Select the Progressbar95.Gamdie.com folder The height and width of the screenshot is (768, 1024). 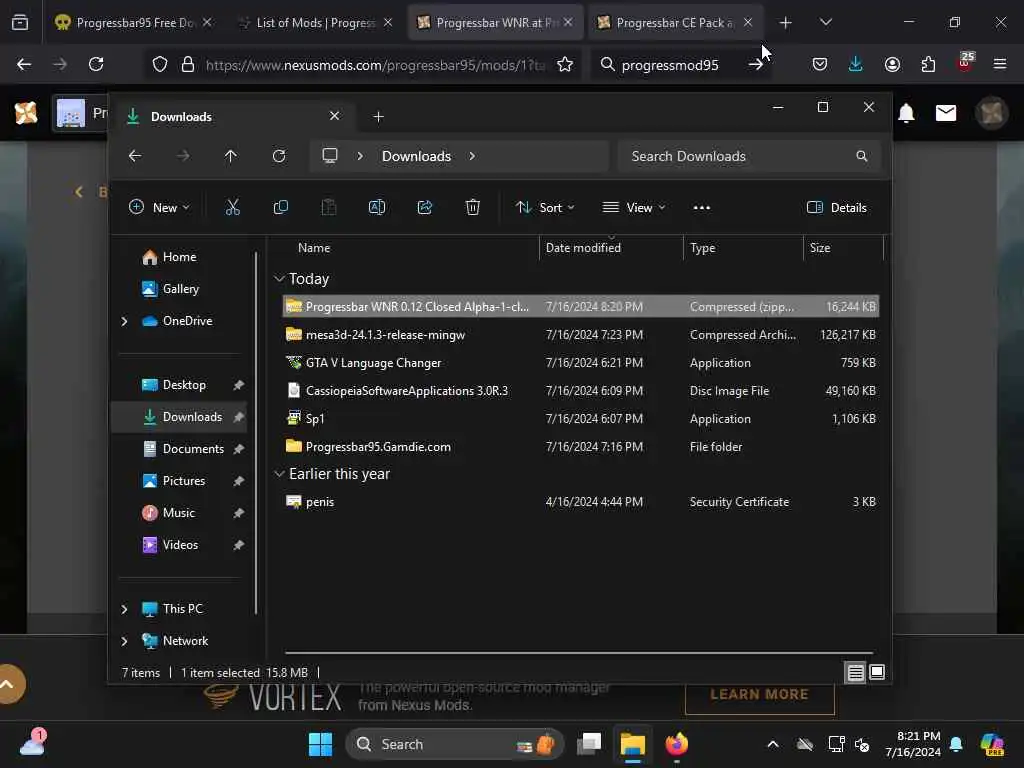click(x=581, y=447)
